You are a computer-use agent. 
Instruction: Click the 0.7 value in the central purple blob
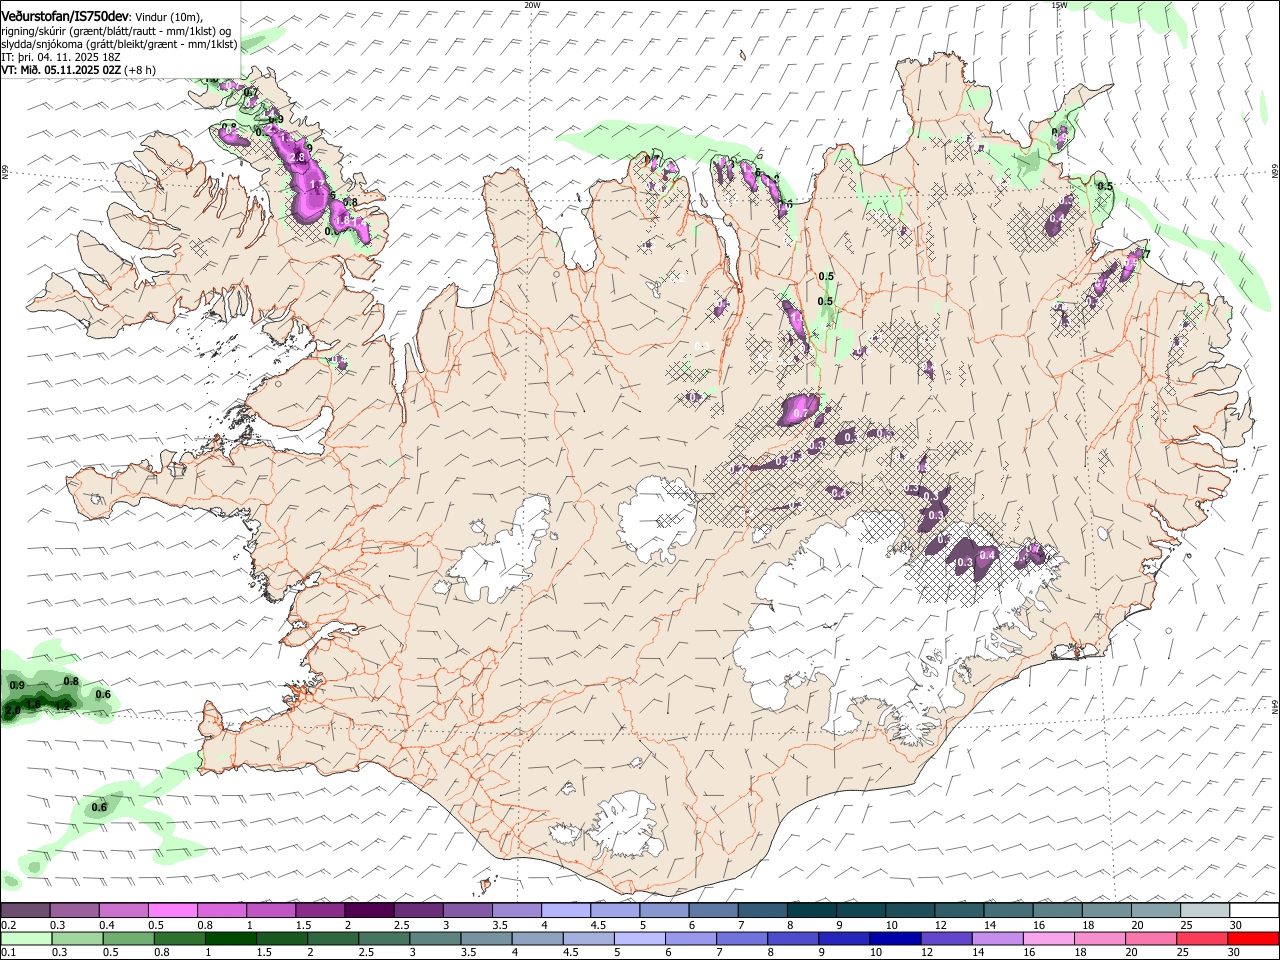click(x=800, y=413)
